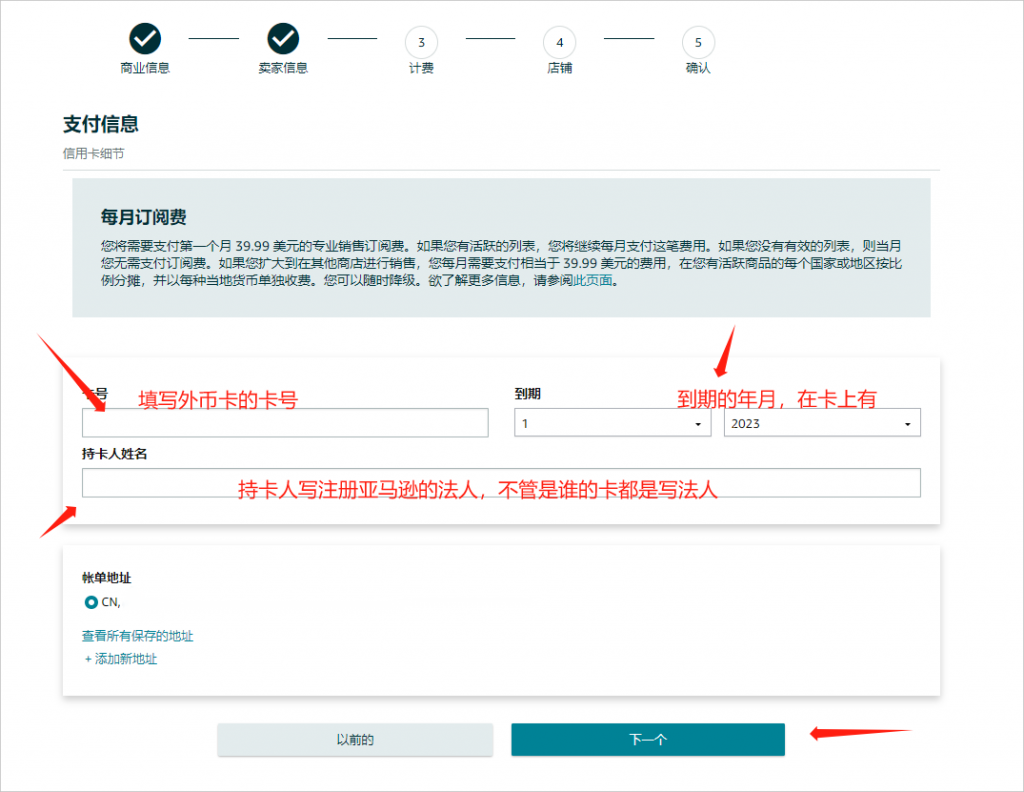Click the 店铺 step label text

click(x=559, y=69)
